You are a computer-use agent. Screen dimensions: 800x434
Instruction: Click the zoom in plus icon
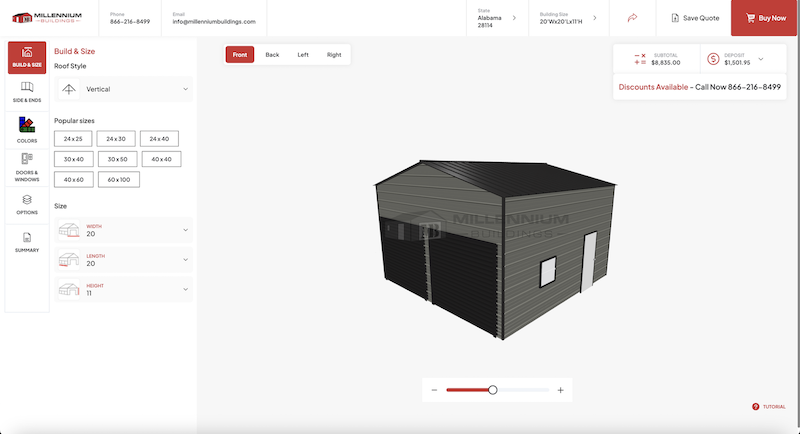pos(560,390)
